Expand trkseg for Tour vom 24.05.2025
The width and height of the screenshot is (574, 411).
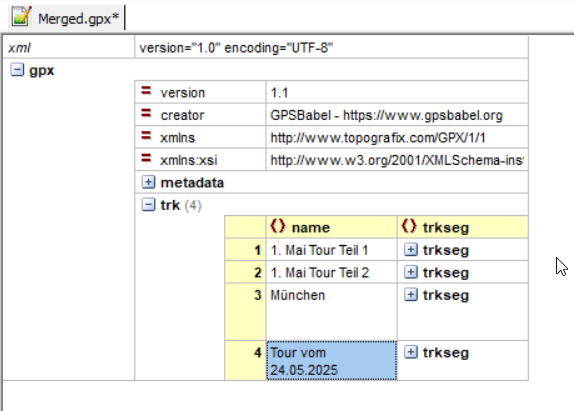point(411,352)
